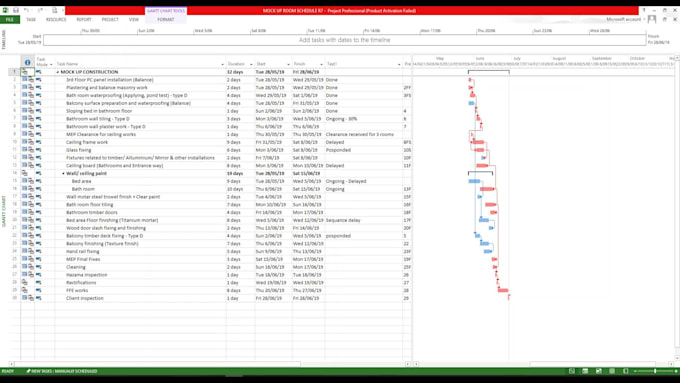Viewport: 680px width, 383px height.
Task: Click the account profile picture icon
Action: coord(652,19)
